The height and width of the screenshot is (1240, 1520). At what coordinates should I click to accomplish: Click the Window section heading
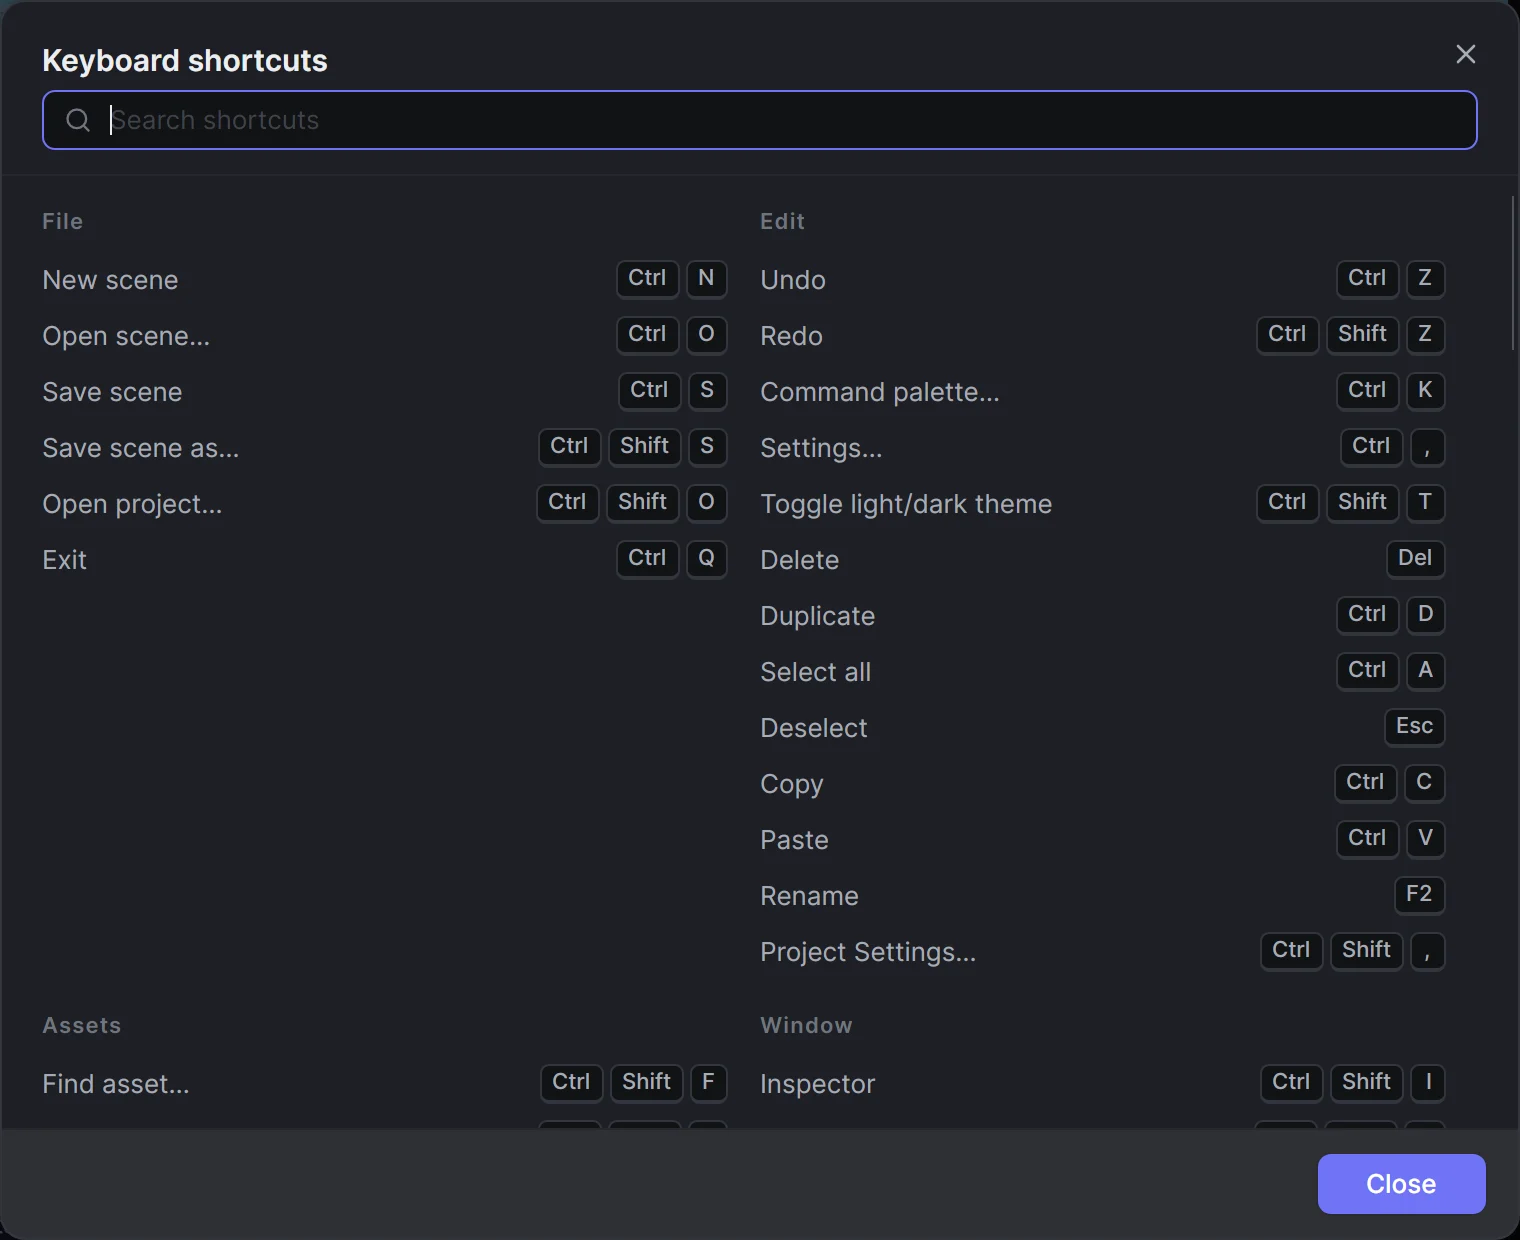coord(806,1025)
